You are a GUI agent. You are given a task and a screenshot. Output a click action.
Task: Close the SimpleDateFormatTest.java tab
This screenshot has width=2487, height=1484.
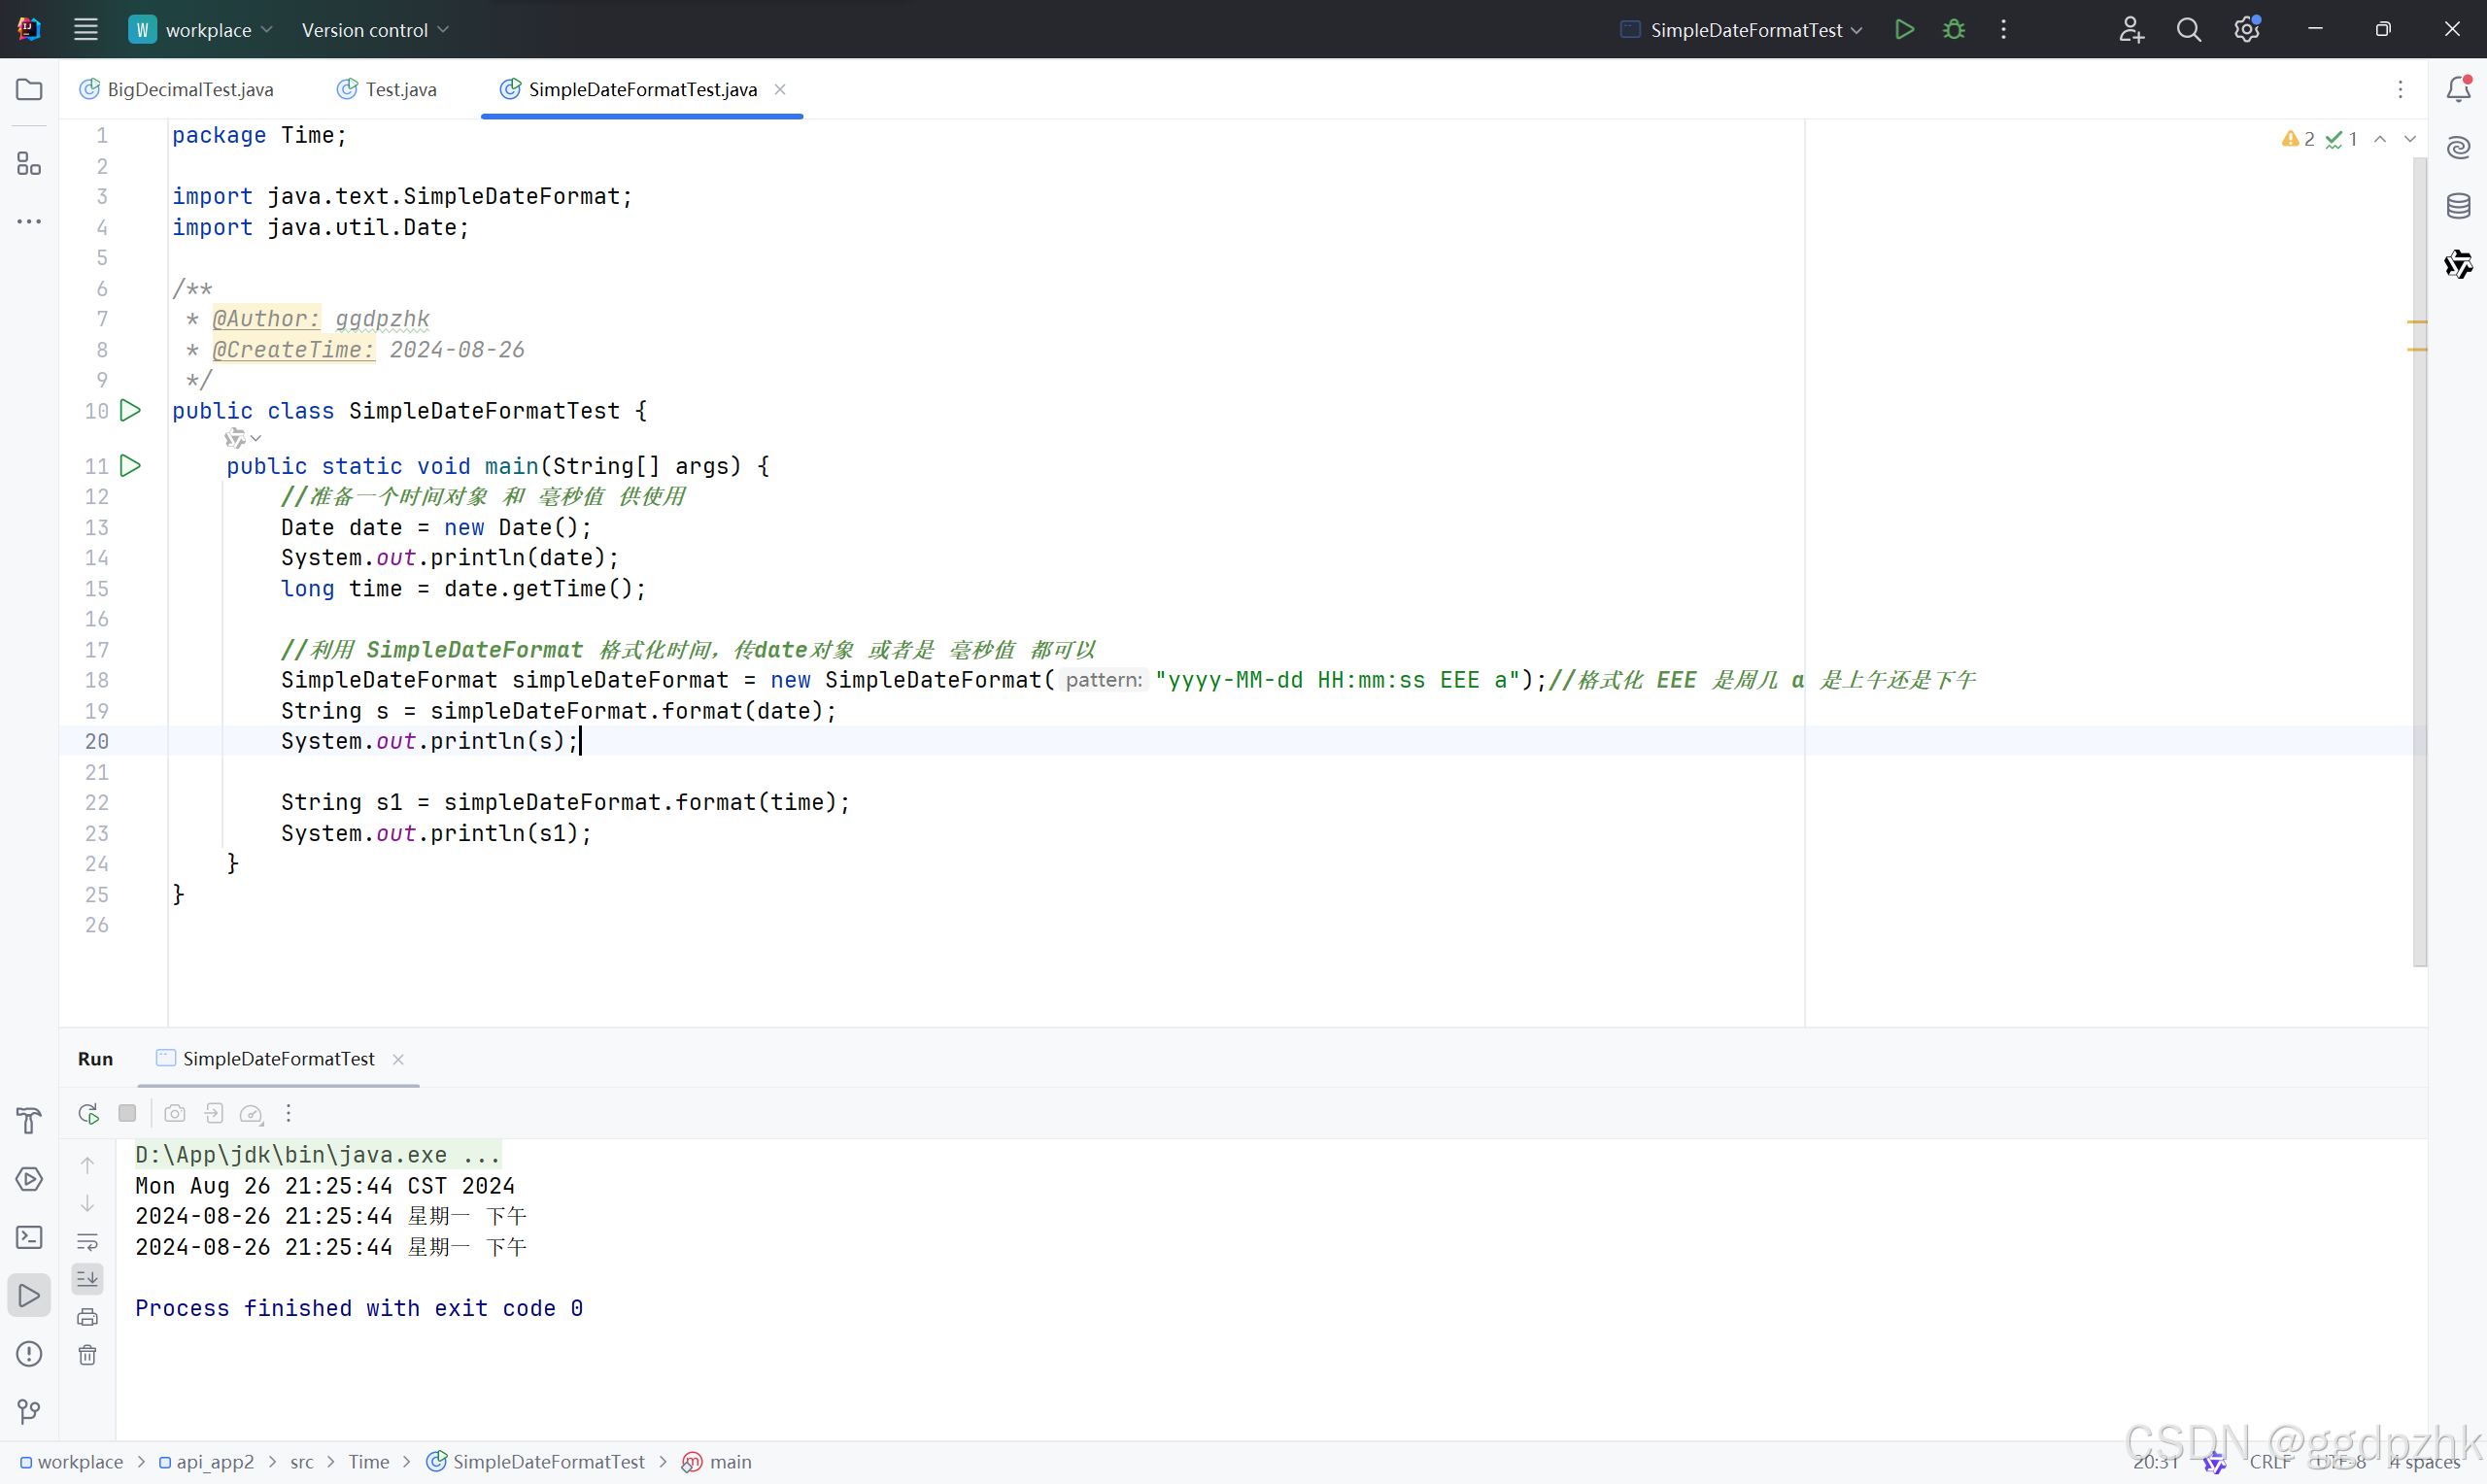780,89
